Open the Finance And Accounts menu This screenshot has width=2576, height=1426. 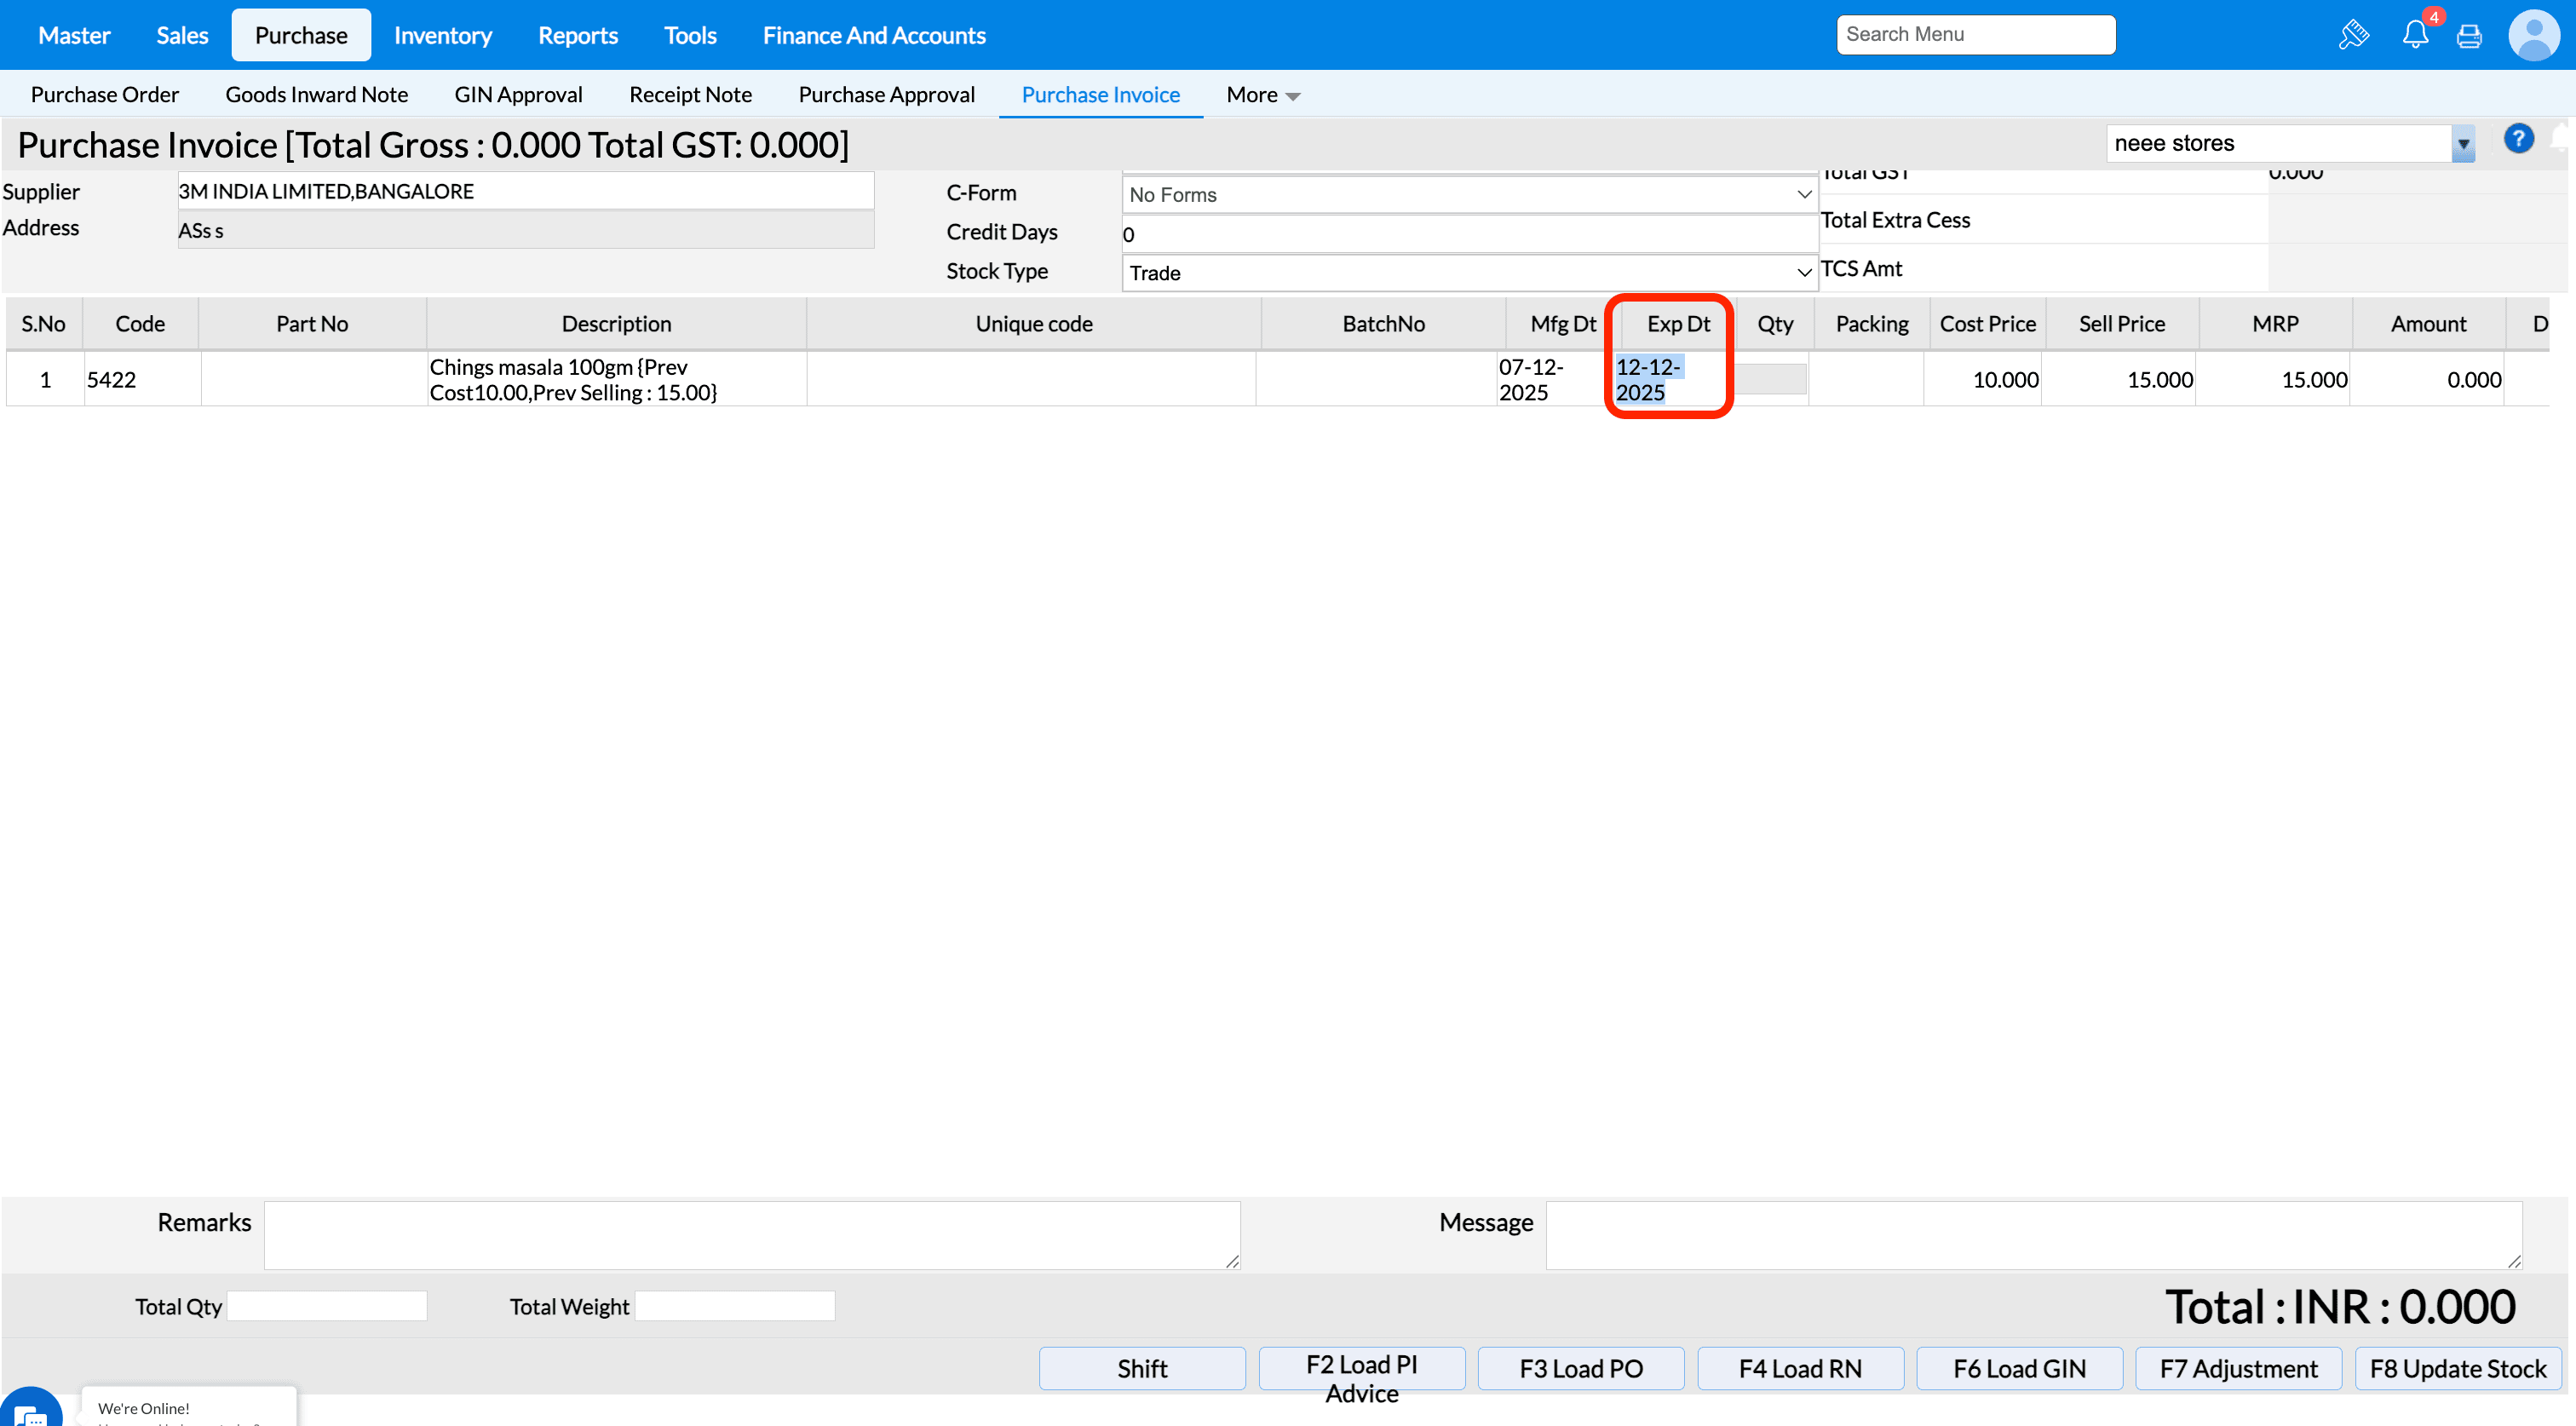click(x=873, y=35)
